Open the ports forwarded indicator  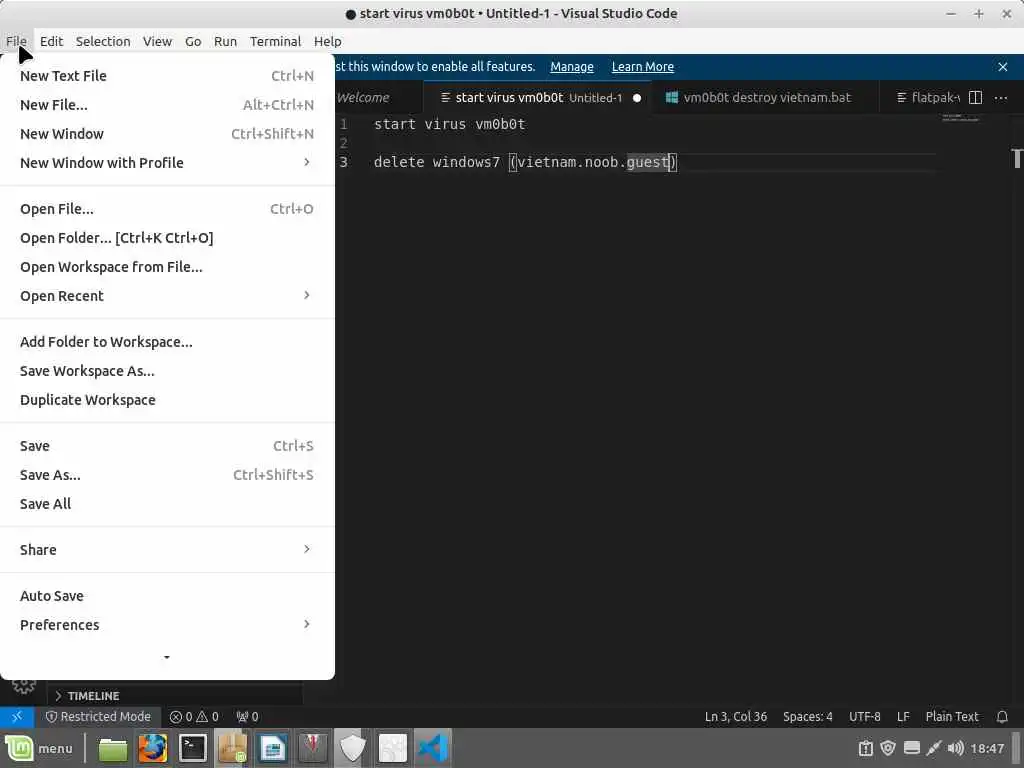coord(247,716)
